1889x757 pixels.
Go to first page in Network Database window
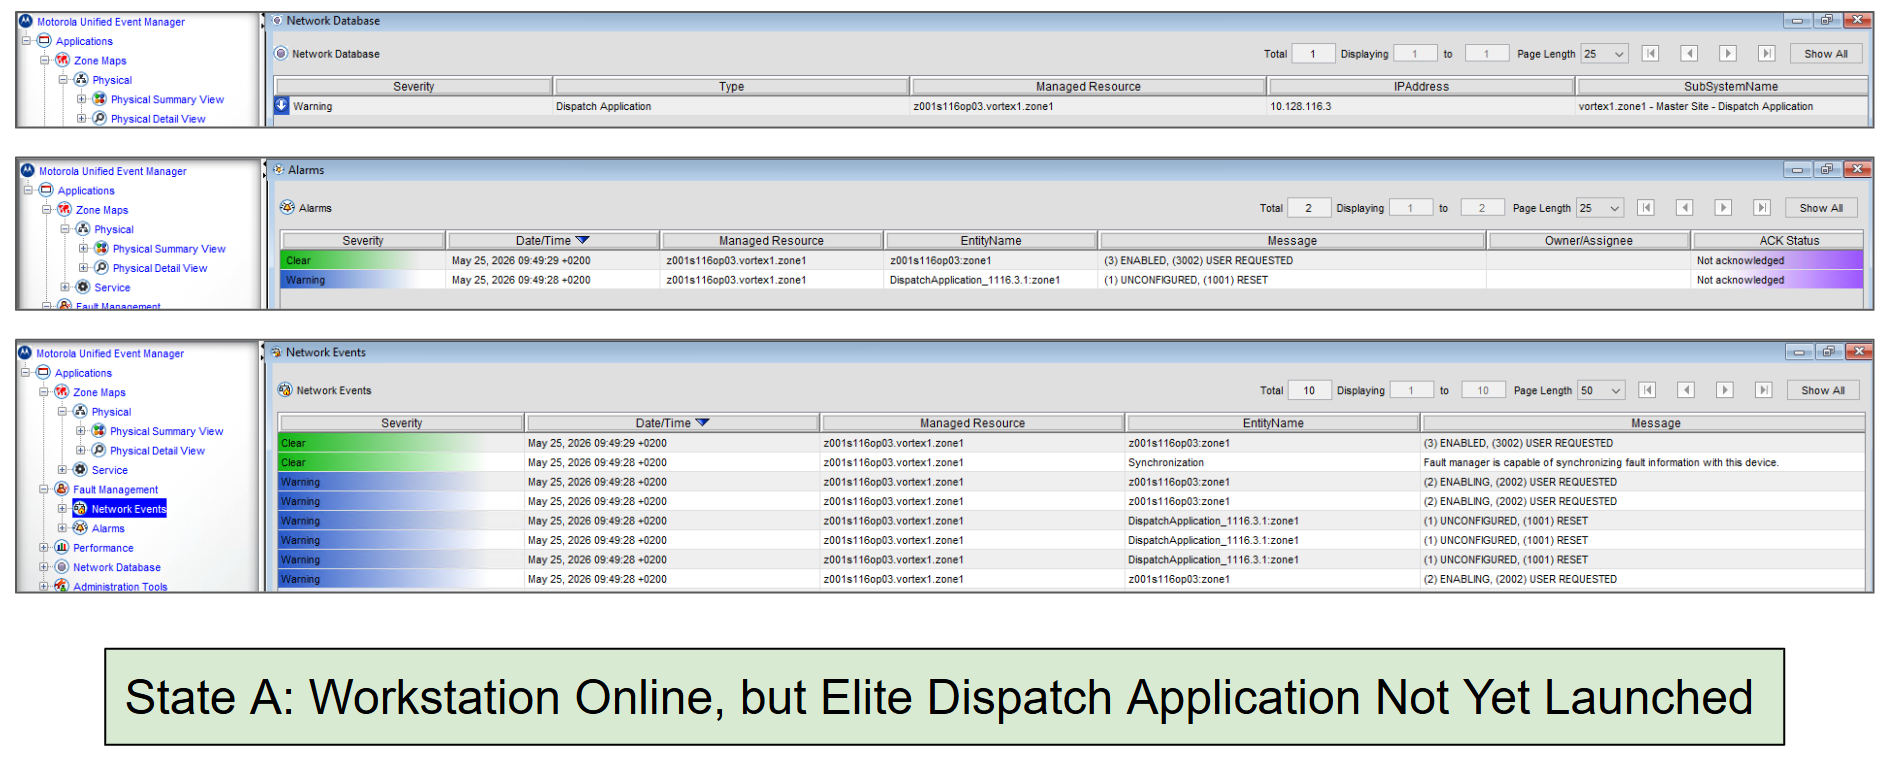tap(1650, 54)
